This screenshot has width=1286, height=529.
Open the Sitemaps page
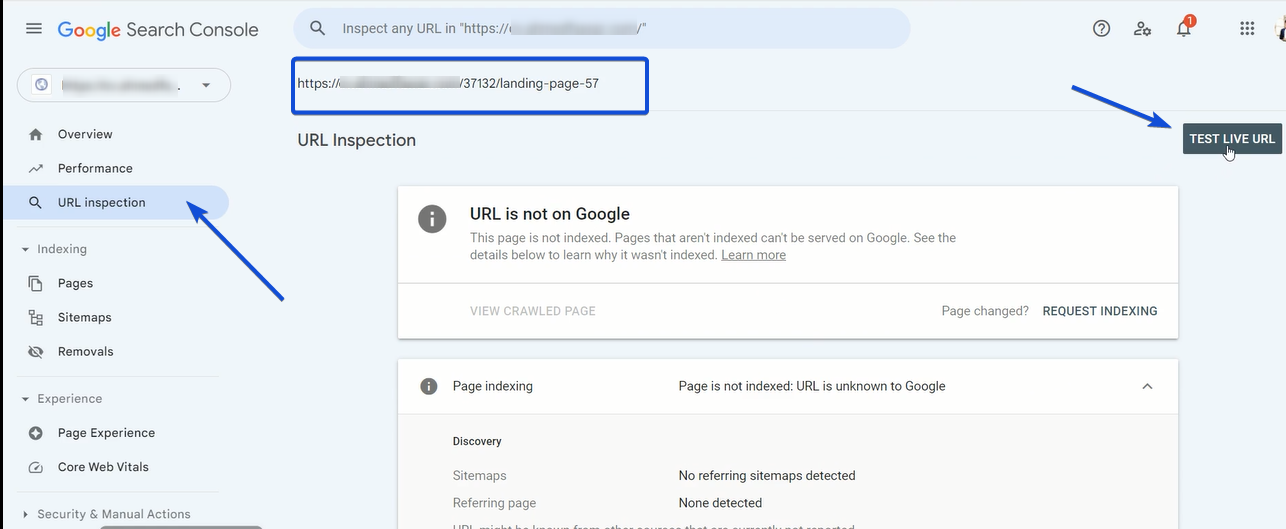(85, 317)
